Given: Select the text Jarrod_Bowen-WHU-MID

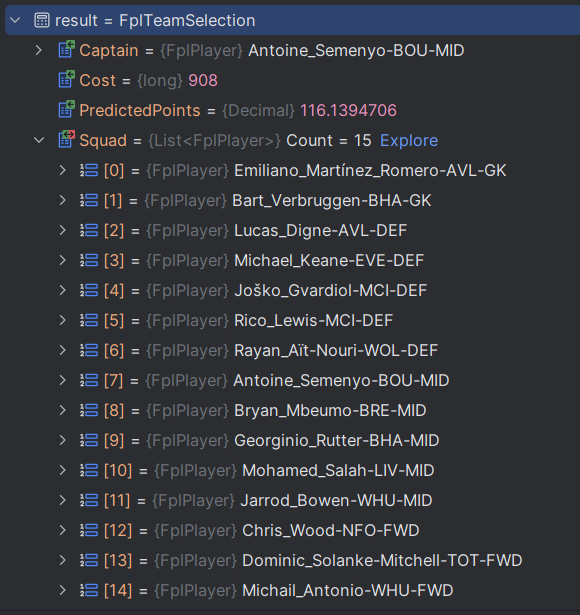Looking at the screenshot, I should (x=336, y=500).
